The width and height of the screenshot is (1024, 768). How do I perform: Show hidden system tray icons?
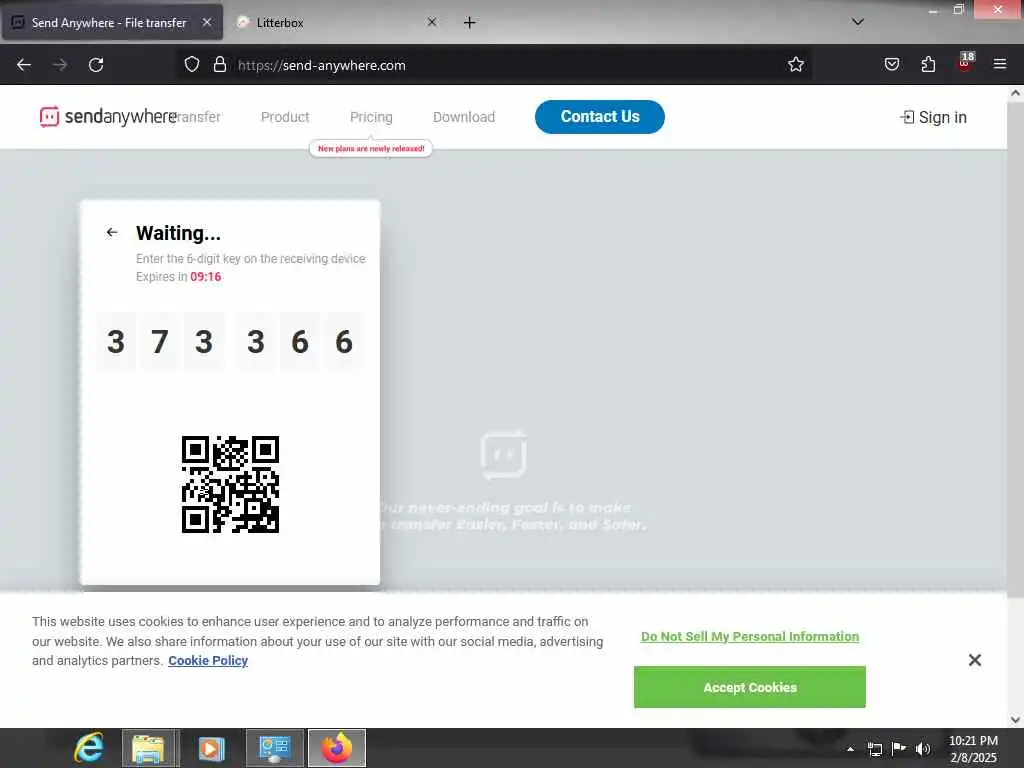[x=850, y=749]
